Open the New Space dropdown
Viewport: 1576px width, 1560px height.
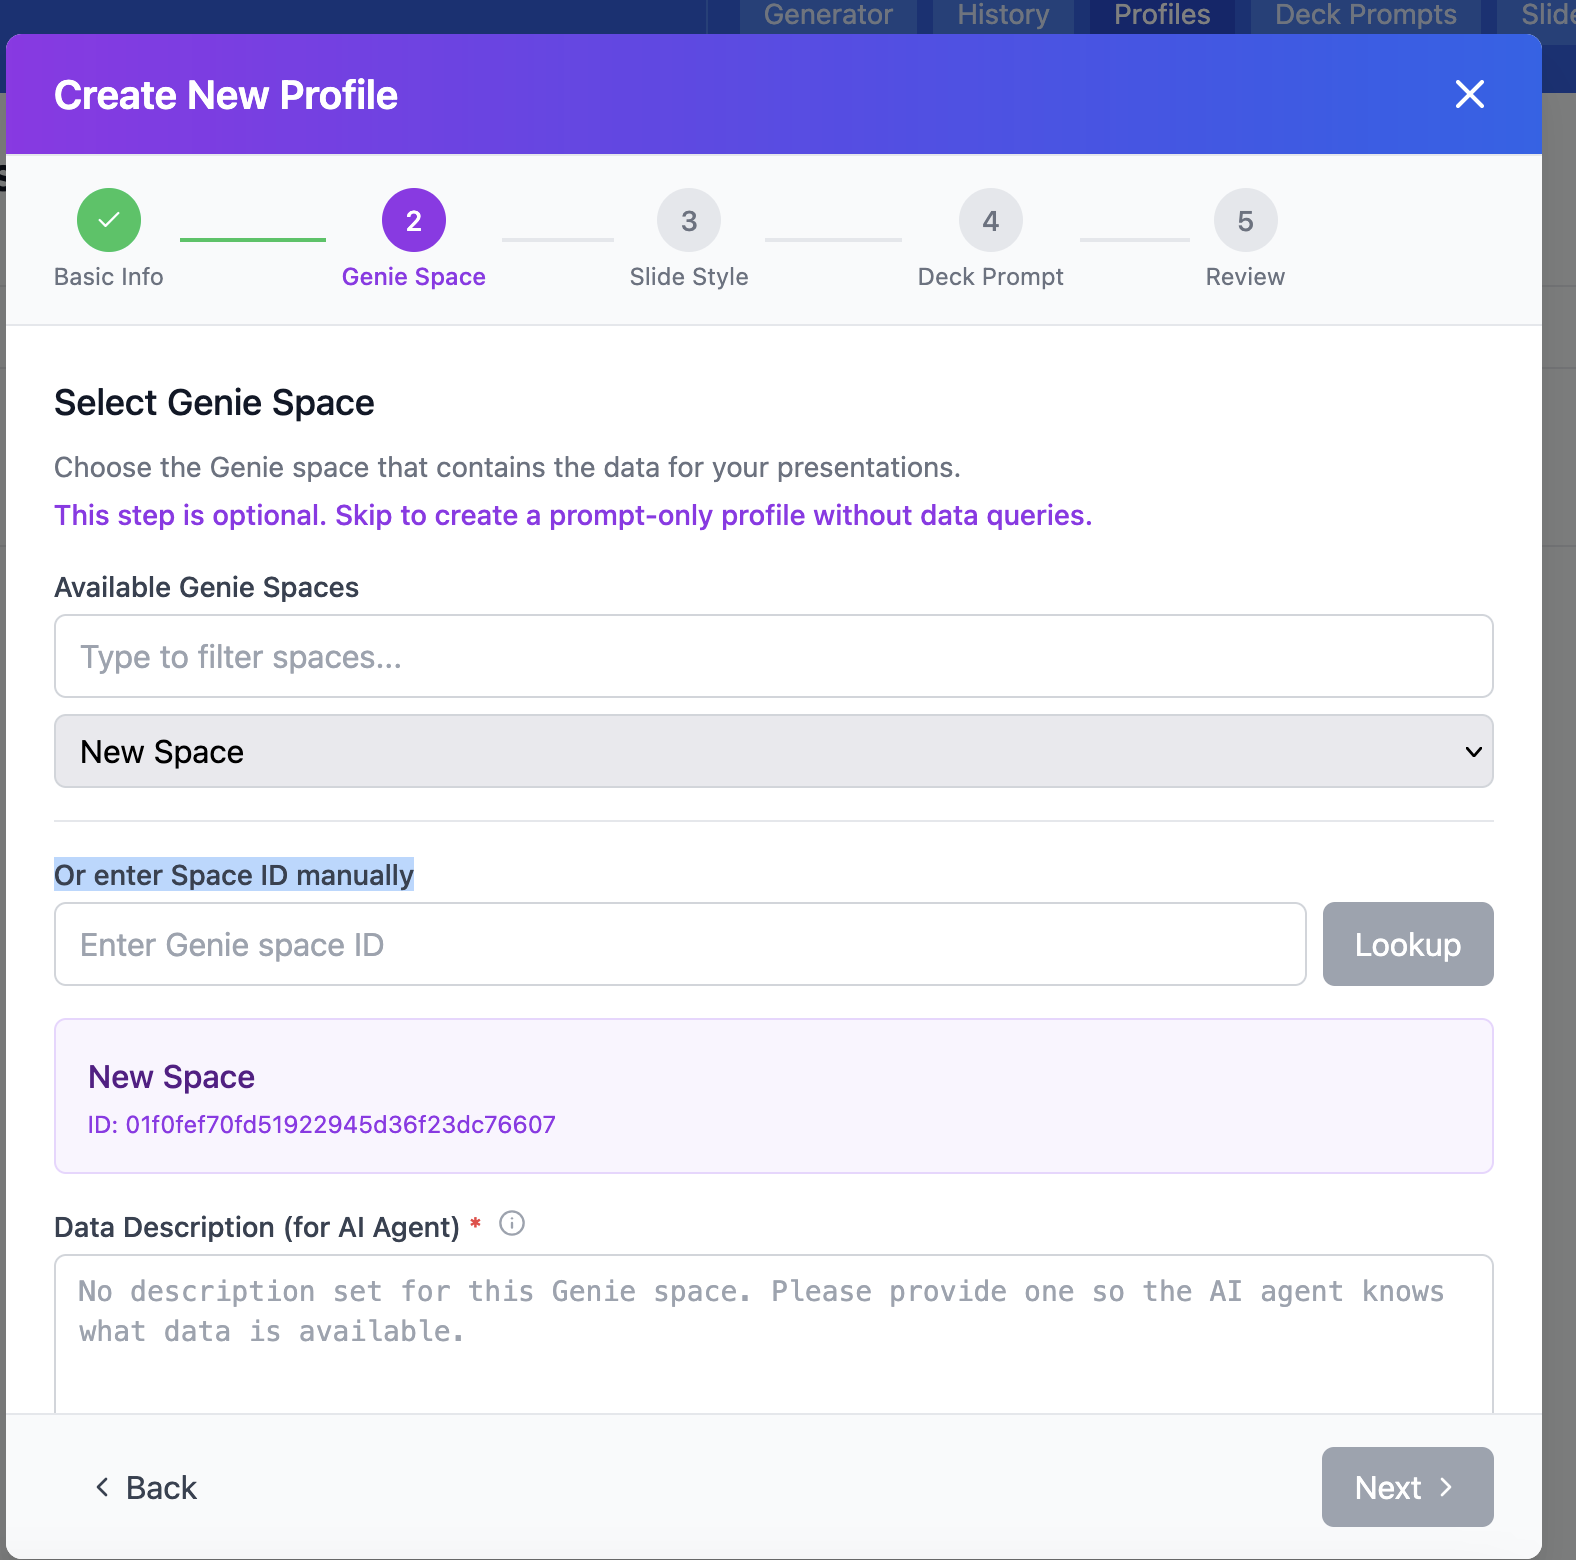(773, 751)
